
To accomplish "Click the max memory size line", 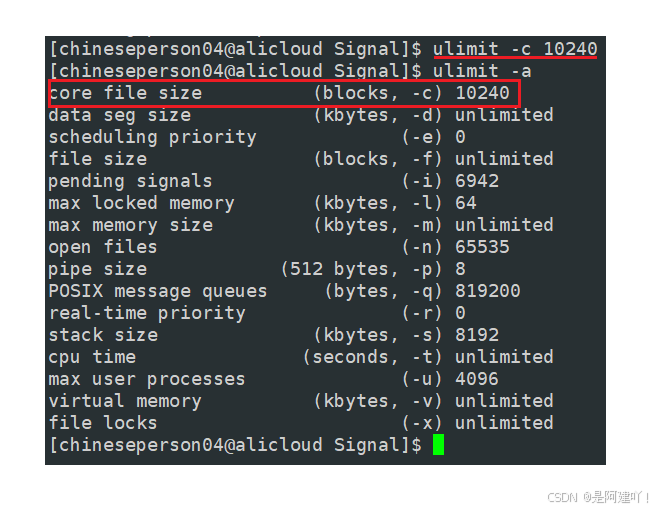I will click(x=301, y=225).
